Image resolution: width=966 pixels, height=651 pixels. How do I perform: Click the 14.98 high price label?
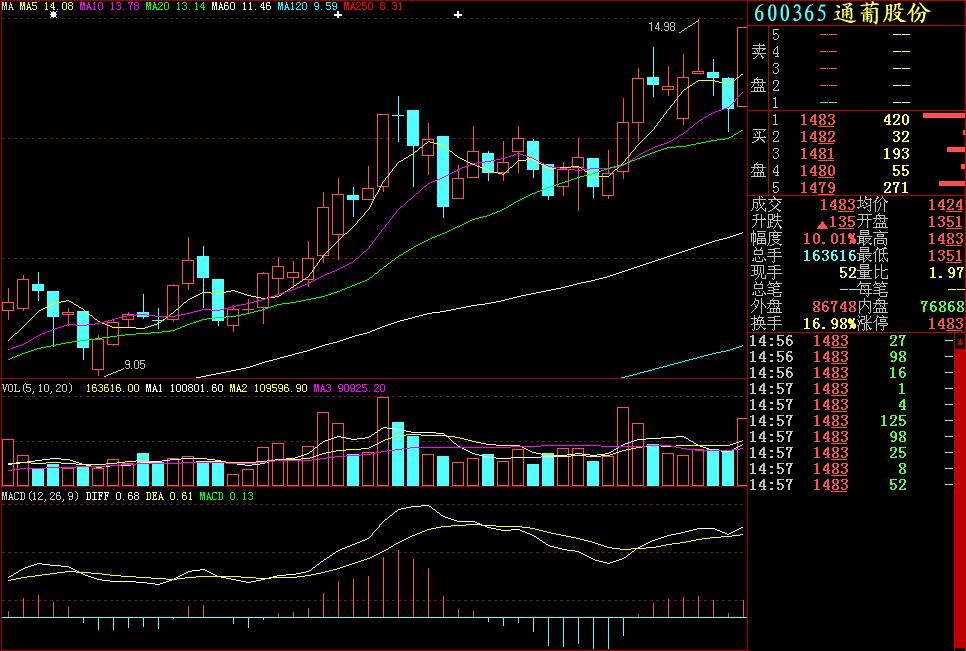pos(661,27)
